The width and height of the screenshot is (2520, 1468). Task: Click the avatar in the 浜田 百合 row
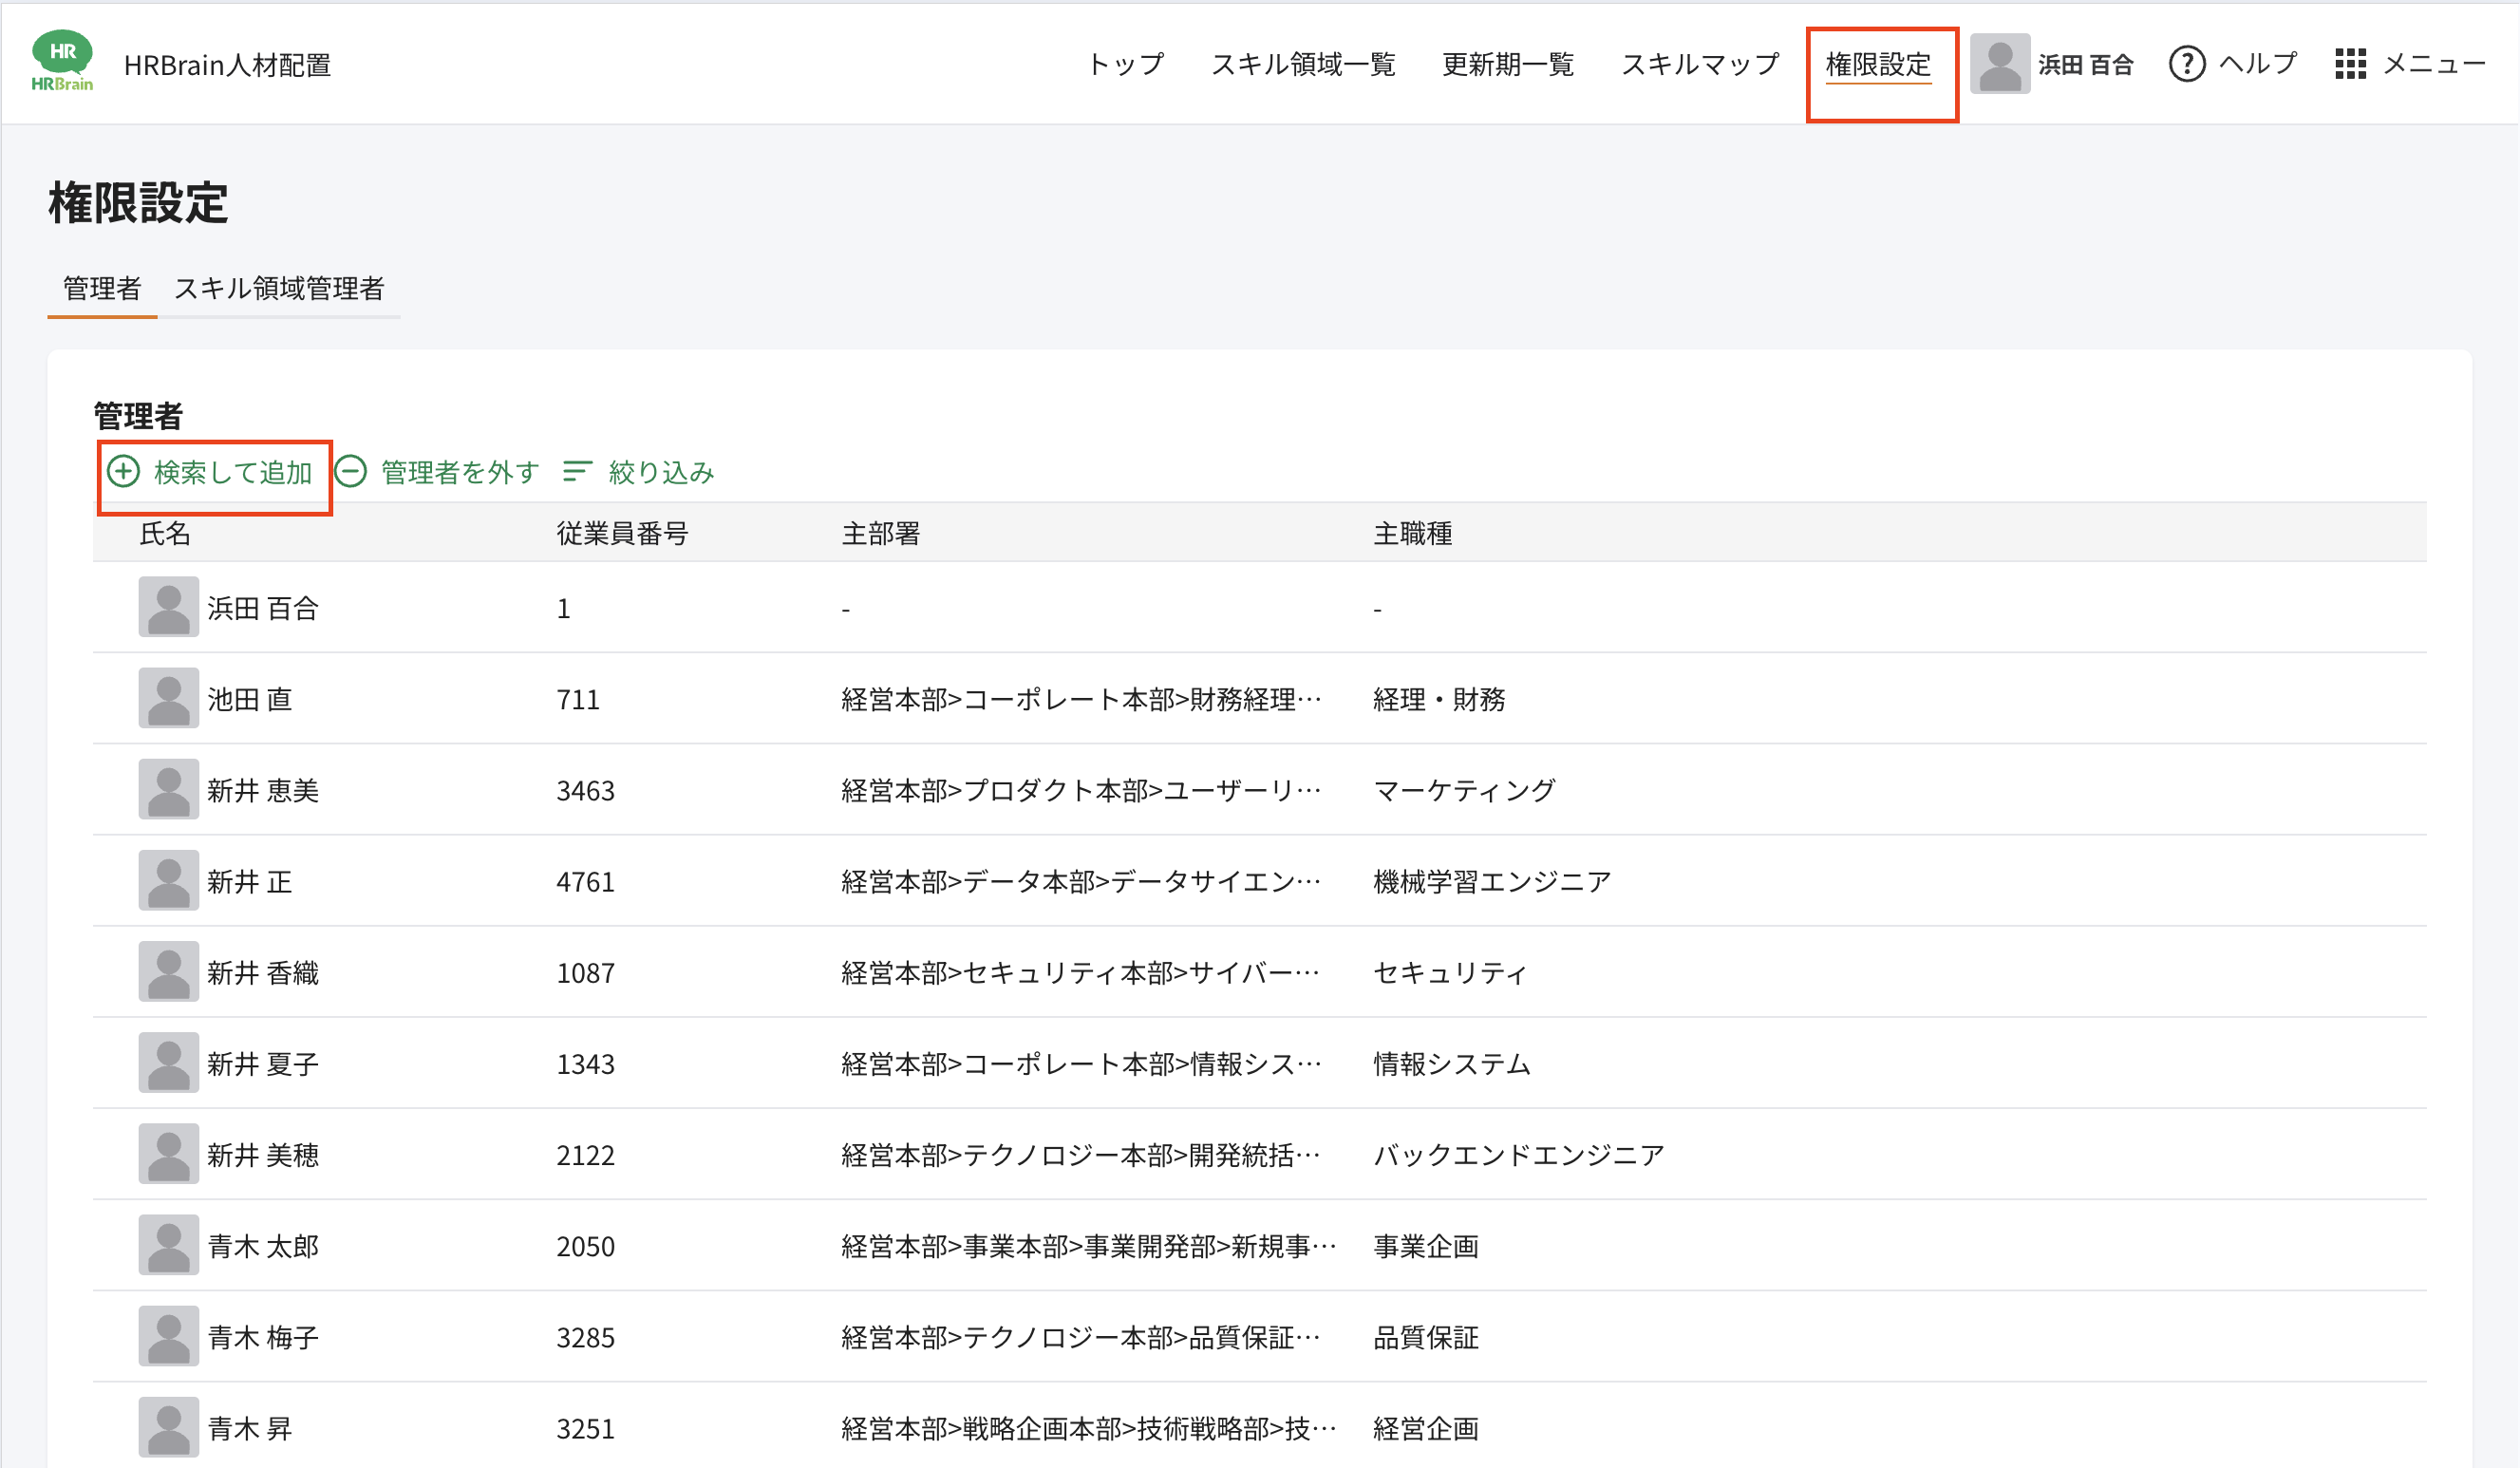[x=168, y=607]
